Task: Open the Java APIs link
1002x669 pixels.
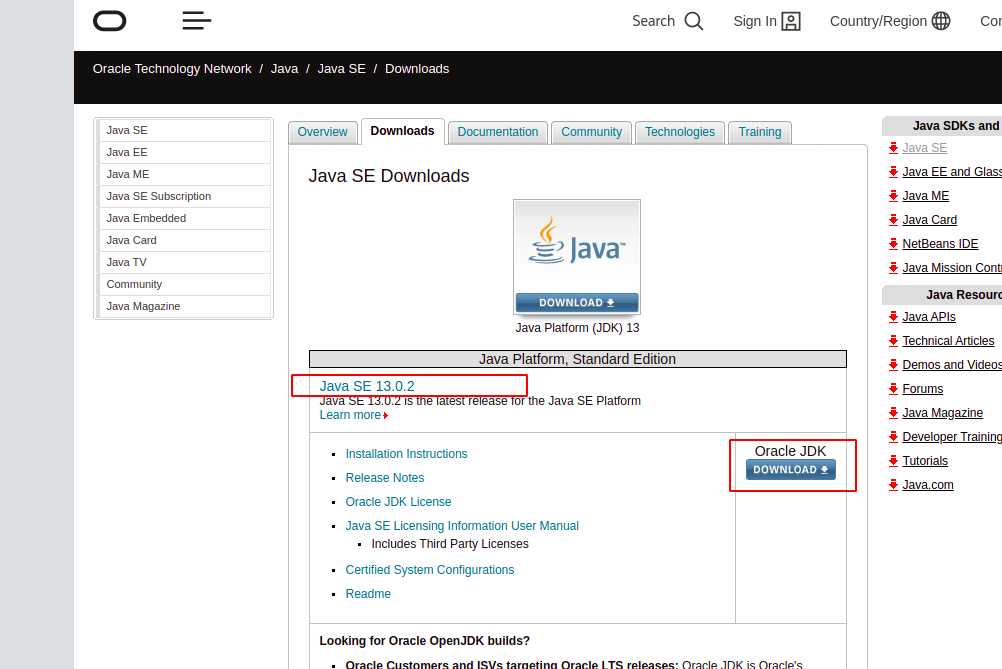Action: 929,317
